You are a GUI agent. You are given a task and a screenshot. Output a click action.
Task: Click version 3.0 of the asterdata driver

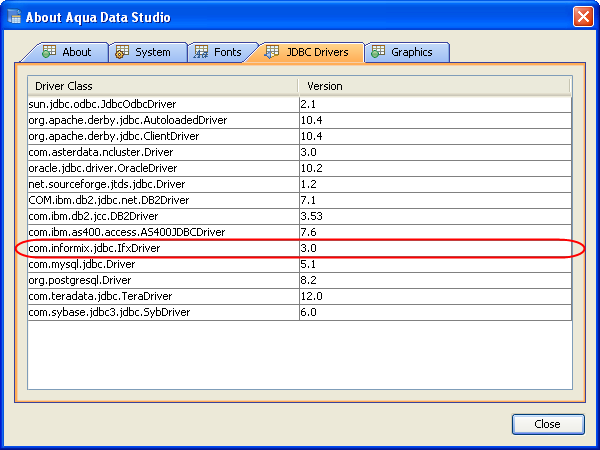308,152
